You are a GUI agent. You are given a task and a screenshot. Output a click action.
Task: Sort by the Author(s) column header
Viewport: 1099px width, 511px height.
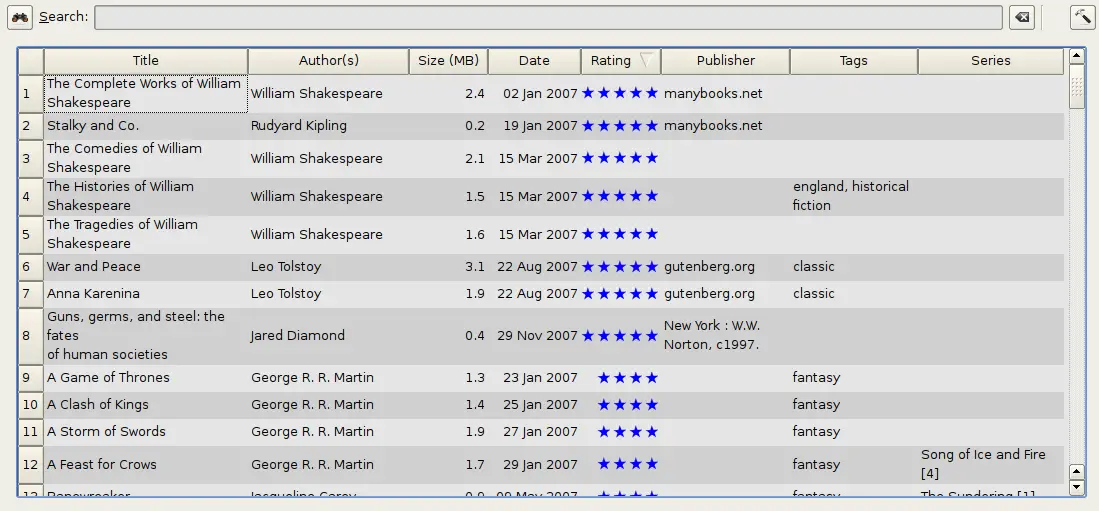(329, 61)
